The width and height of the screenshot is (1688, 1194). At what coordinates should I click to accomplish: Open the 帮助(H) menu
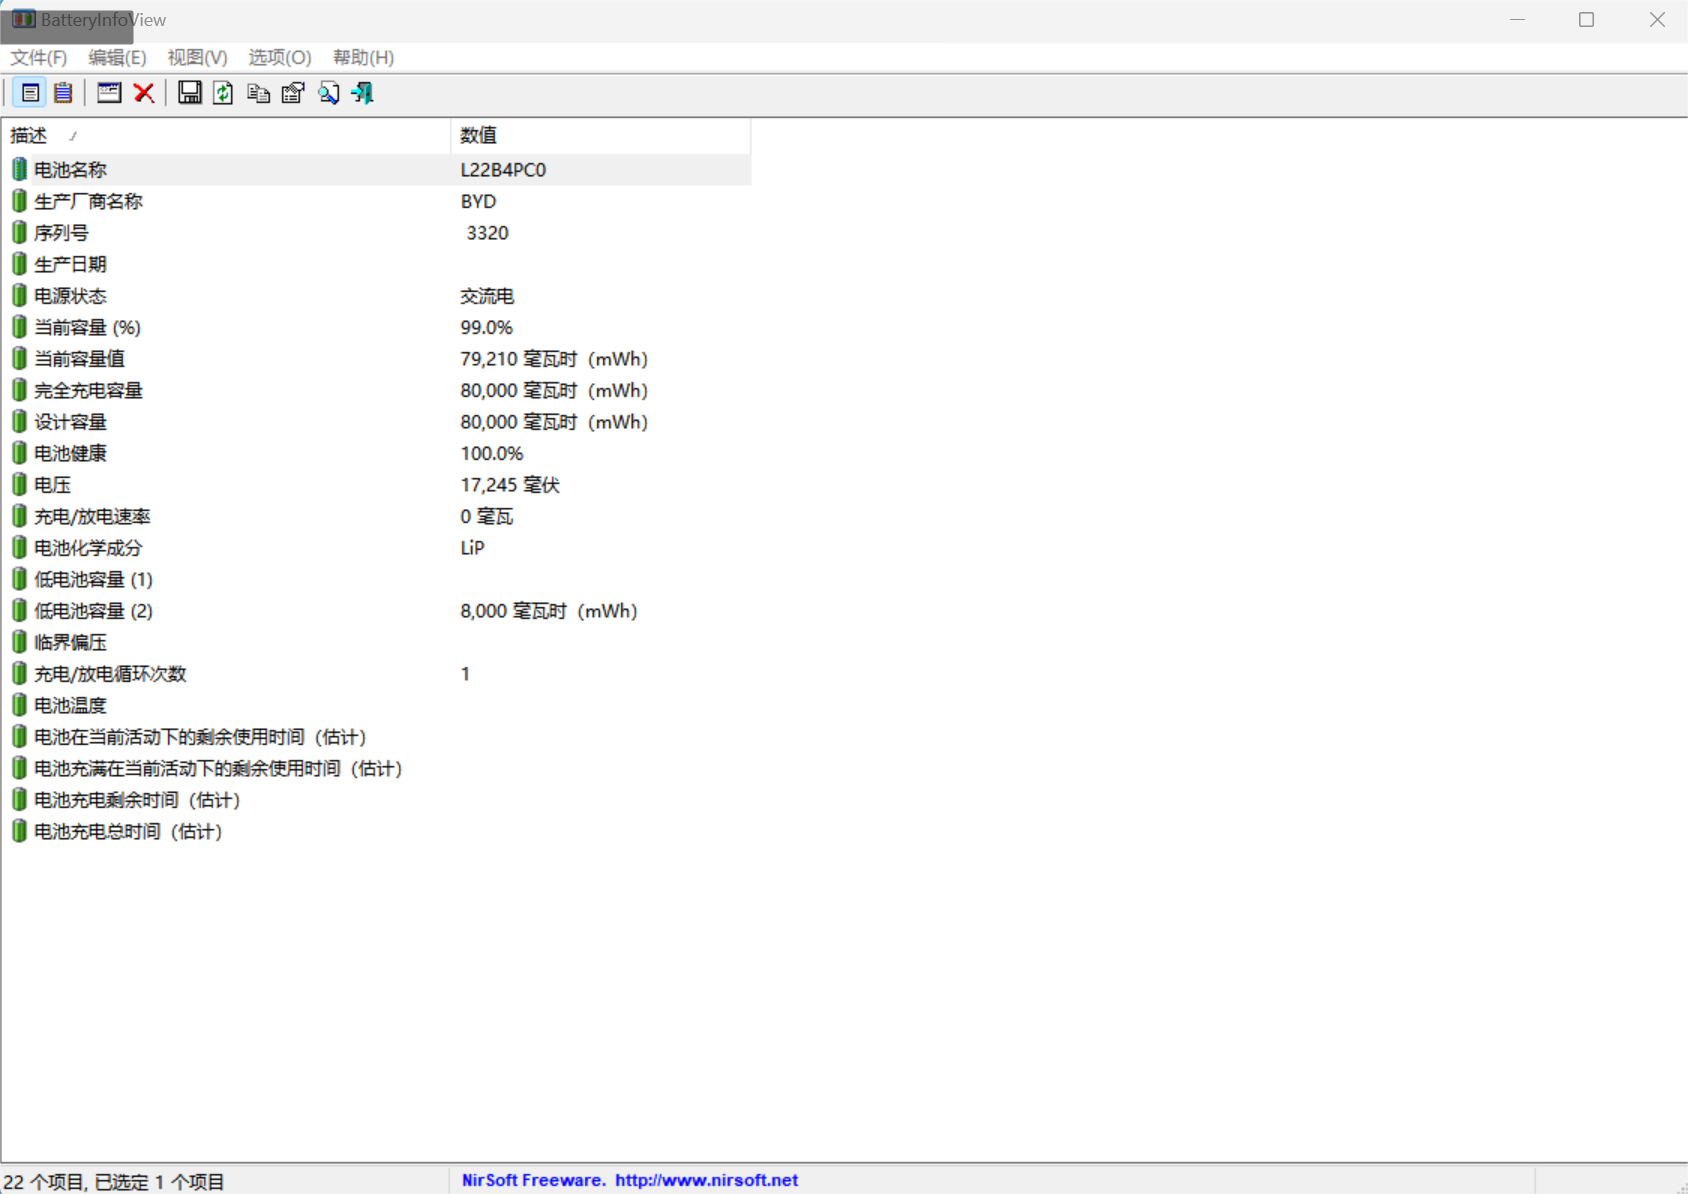tap(363, 58)
